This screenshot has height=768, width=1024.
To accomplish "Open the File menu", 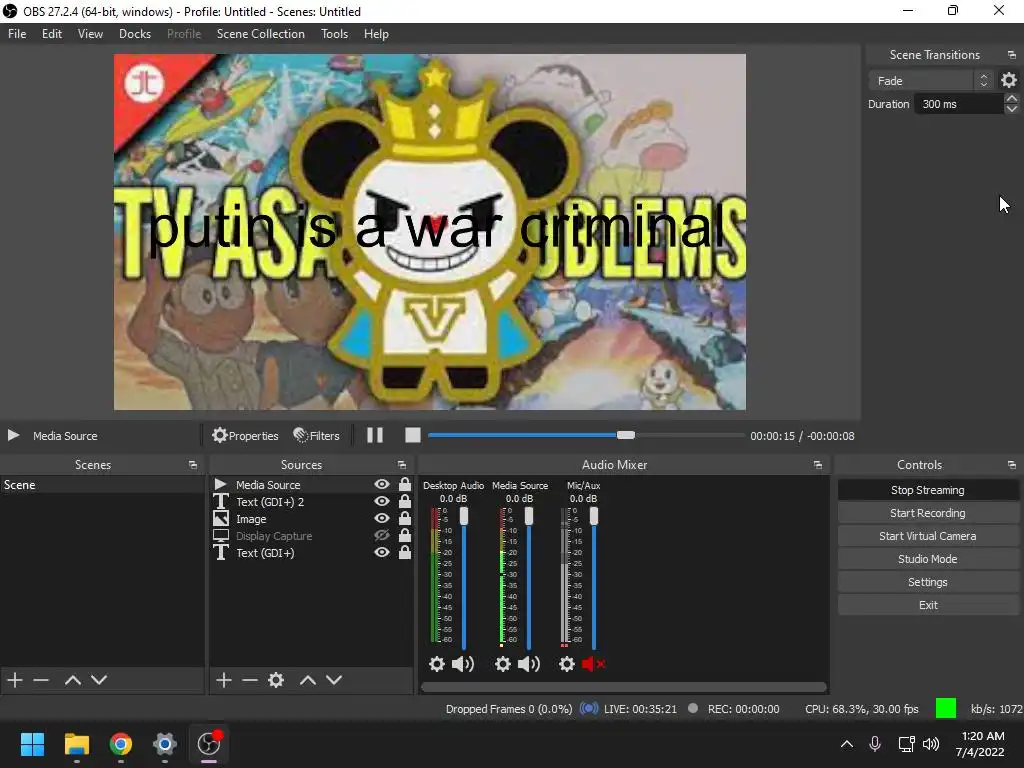I will [17, 34].
